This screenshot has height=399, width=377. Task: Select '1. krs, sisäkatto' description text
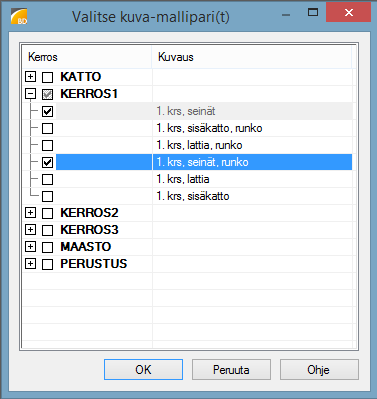(x=193, y=196)
